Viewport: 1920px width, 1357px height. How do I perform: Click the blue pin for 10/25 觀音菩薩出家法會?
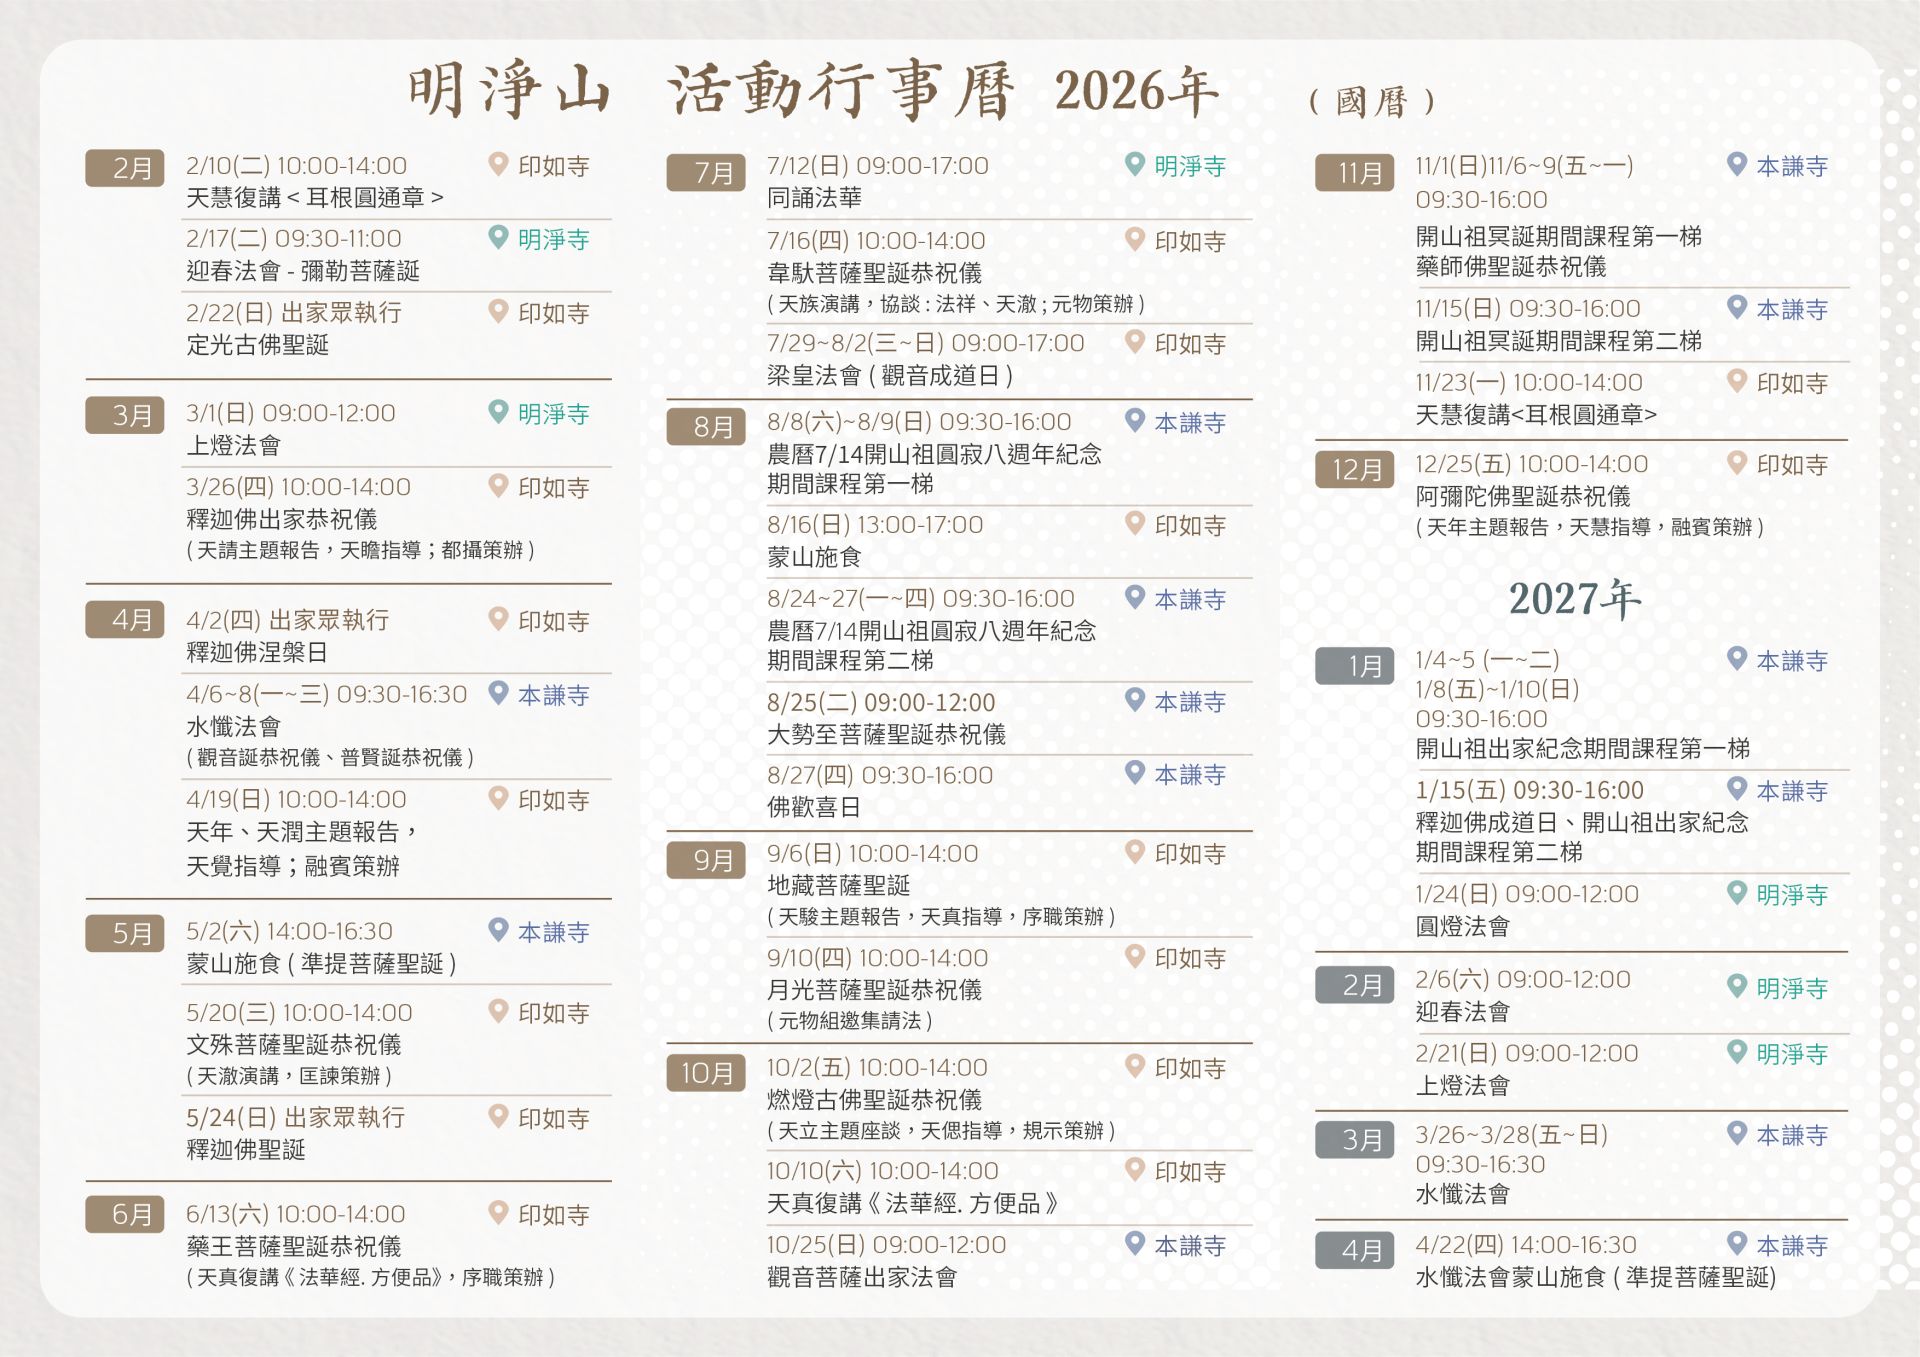pos(1134,1243)
